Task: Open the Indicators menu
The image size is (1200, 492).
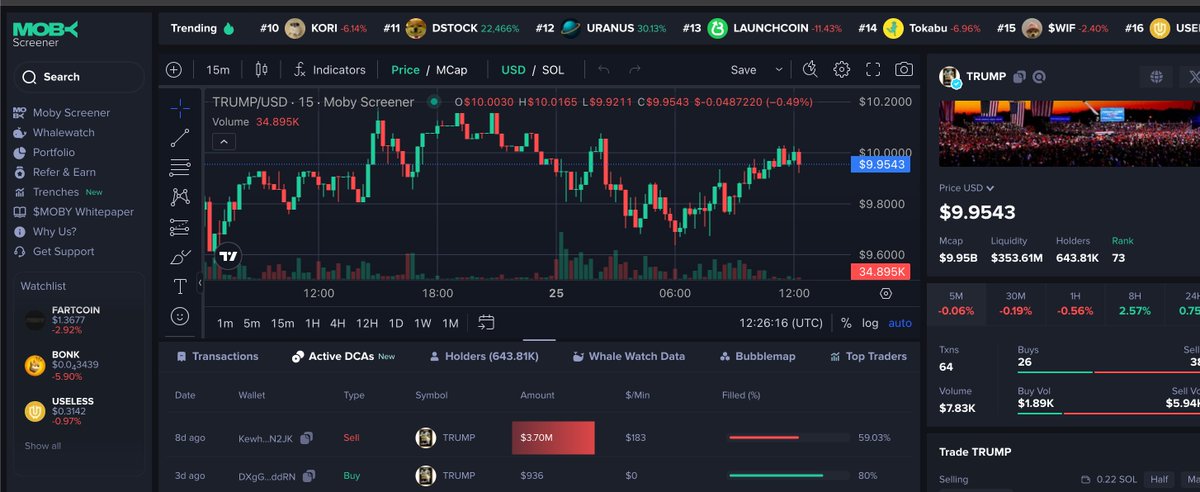Action: [329, 70]
